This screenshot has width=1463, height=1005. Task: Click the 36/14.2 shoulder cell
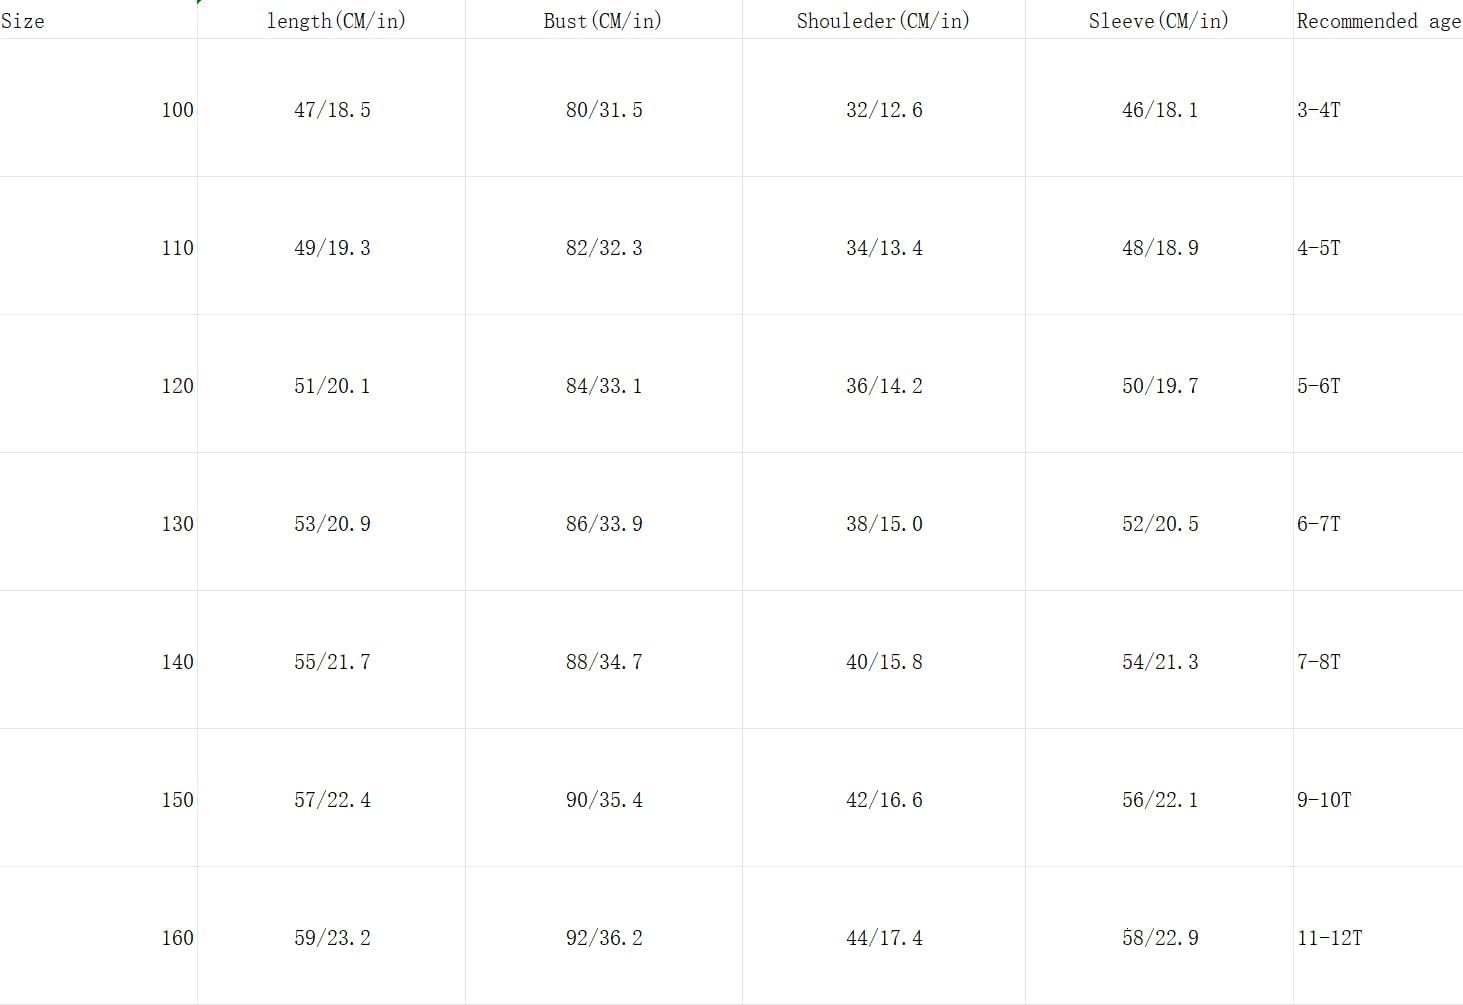pyautogui.click(x=884, y=386)
